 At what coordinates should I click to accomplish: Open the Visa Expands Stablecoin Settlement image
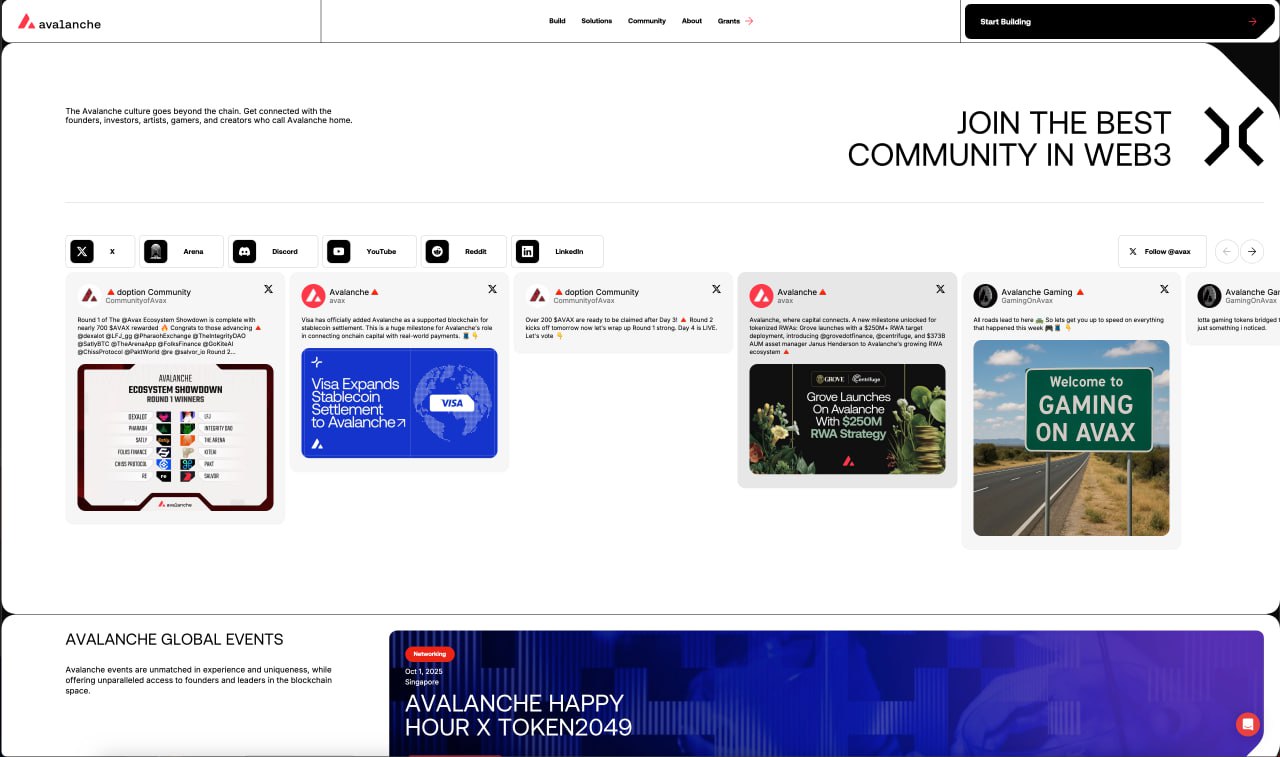point(399,403)
